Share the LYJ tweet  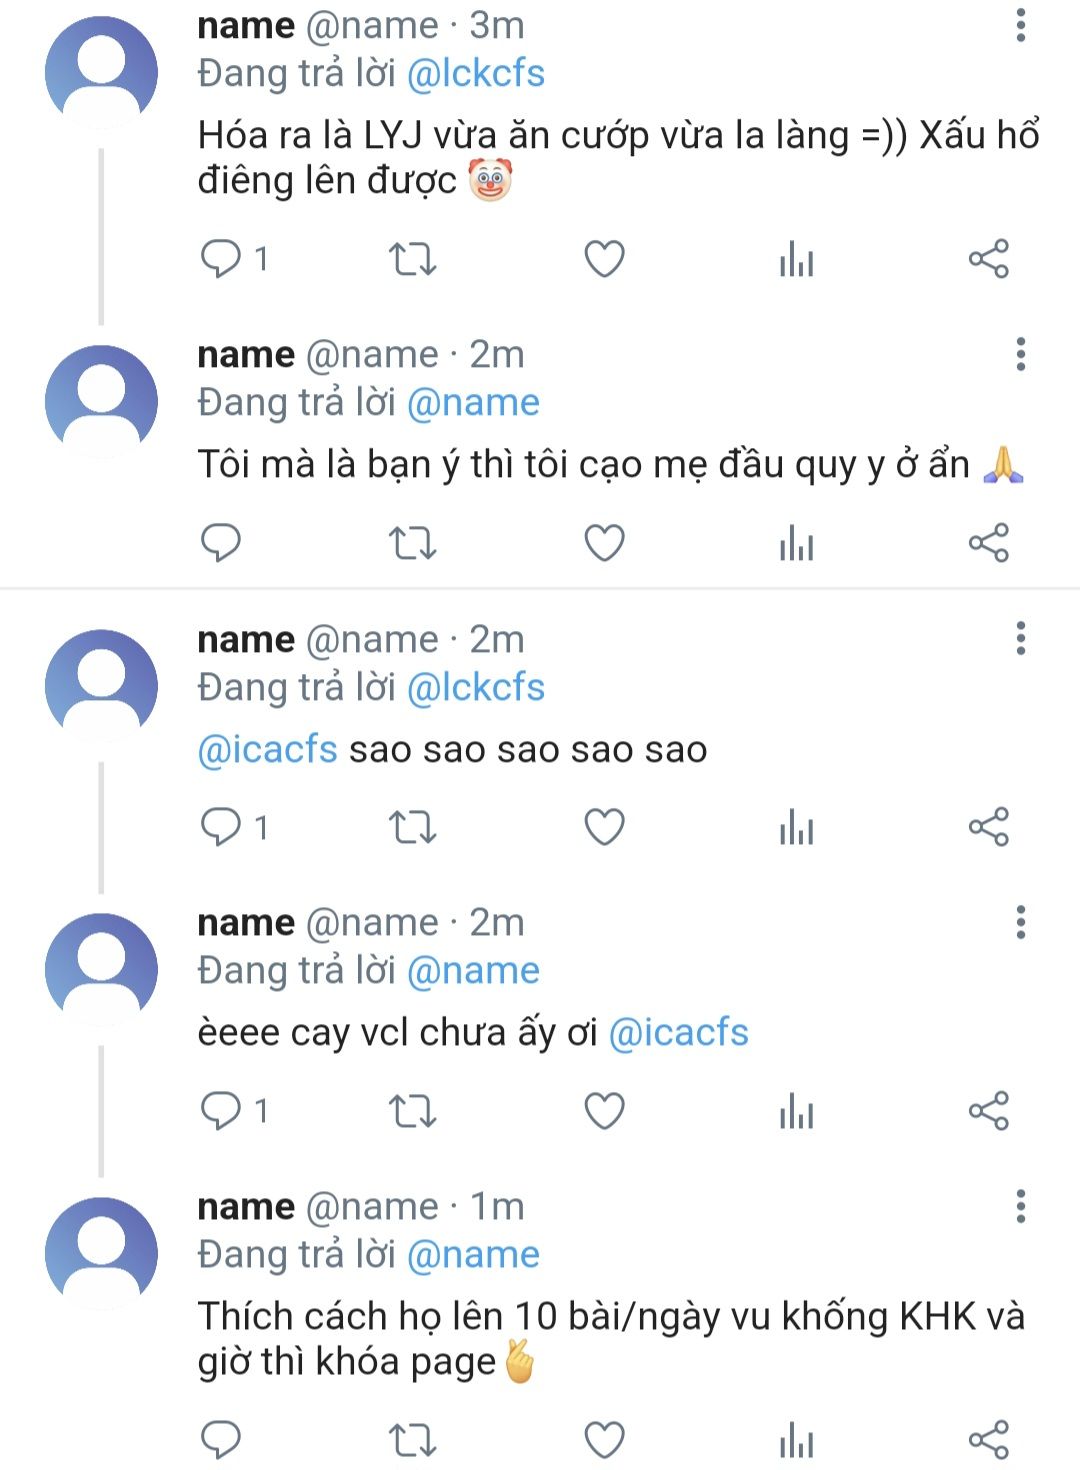coord(988,260)
